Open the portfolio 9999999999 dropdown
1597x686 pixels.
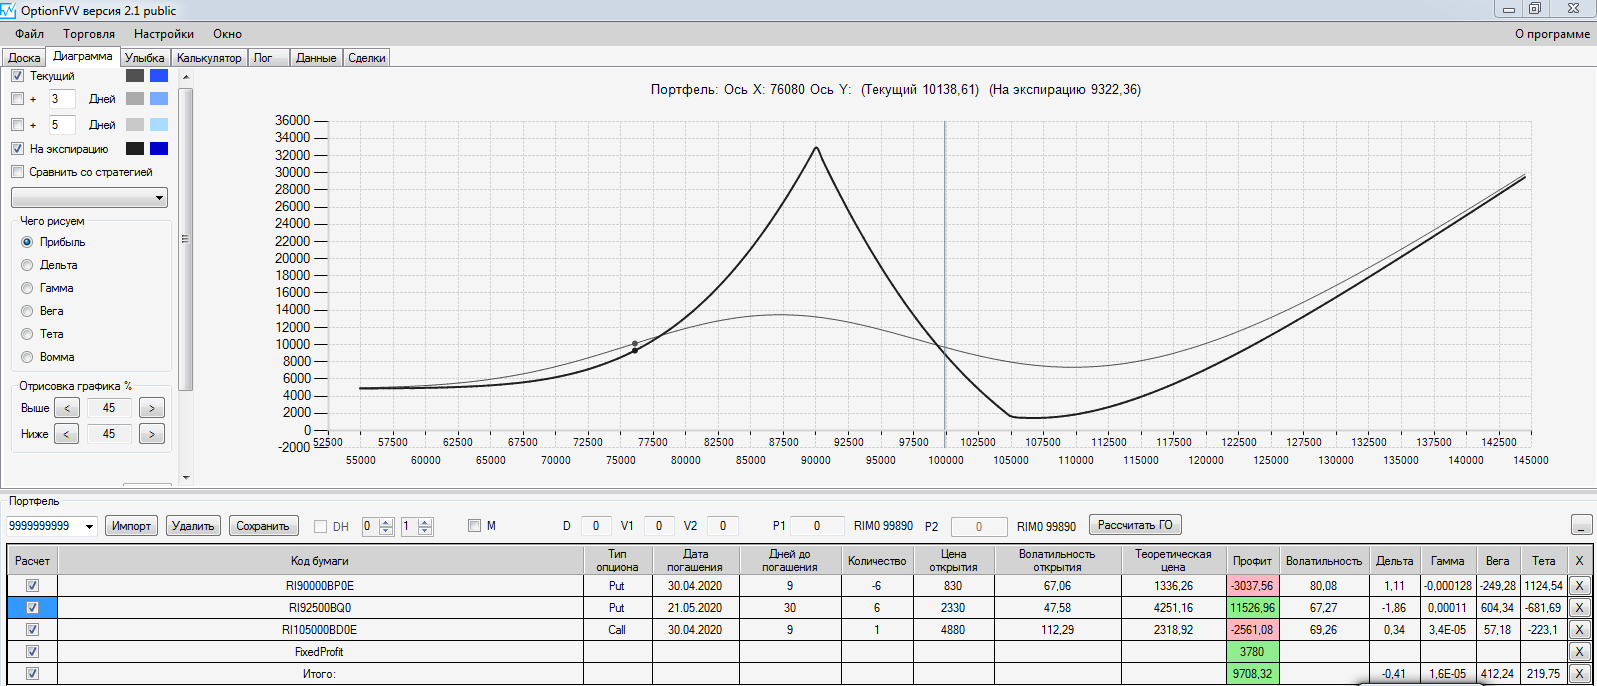pos(89,526)
